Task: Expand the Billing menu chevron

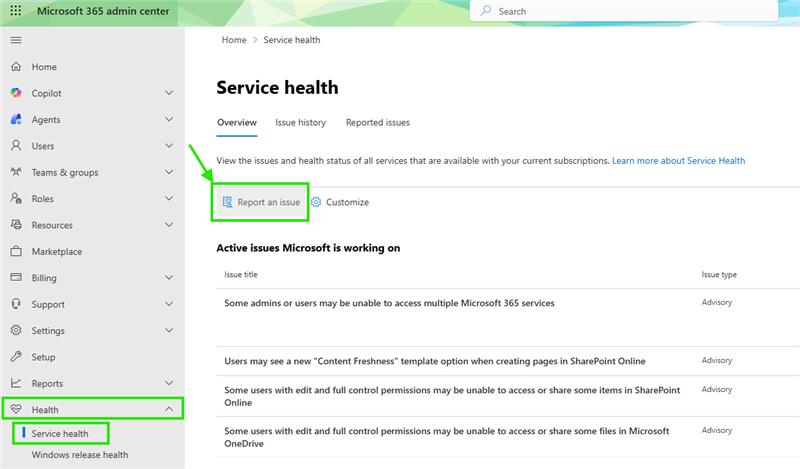Action: coord(169,278)
